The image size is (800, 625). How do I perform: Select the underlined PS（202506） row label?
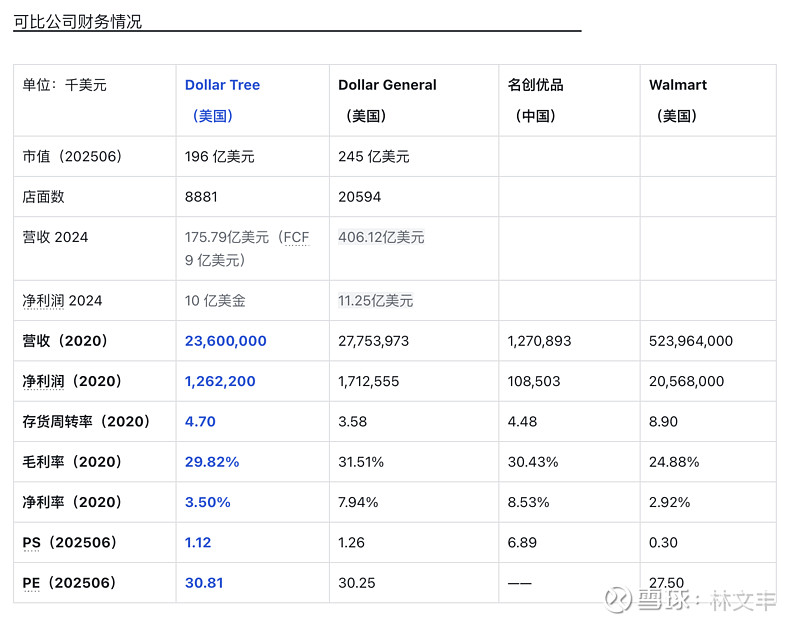tap(69, 542)
